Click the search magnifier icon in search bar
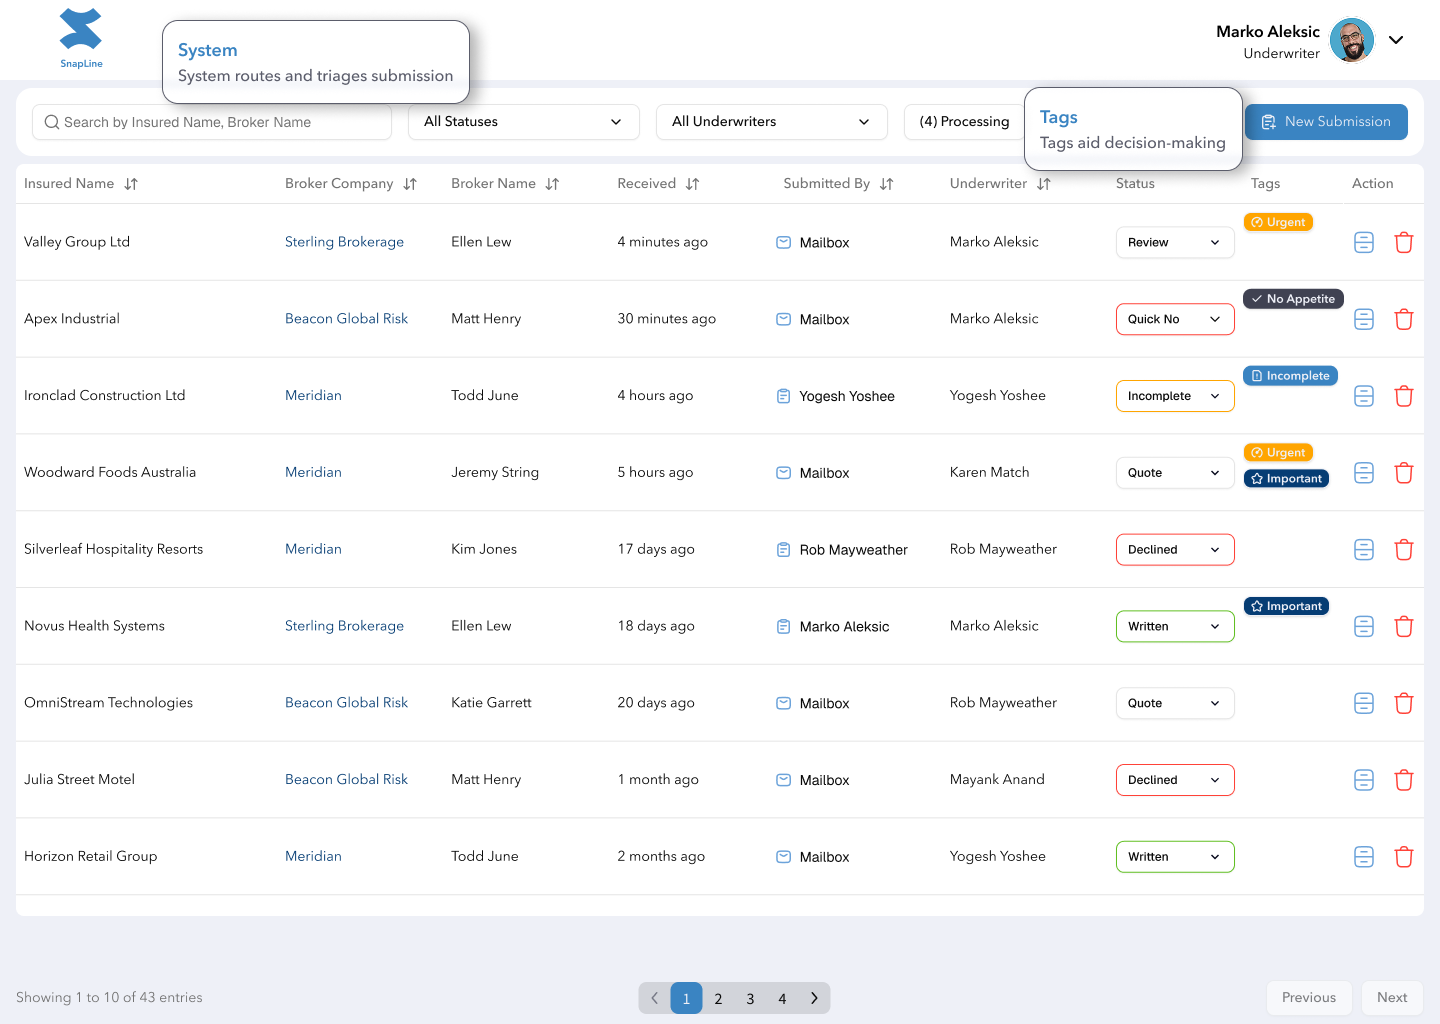Screen dimensions: 1440x1024 click(x=52, y=122)
